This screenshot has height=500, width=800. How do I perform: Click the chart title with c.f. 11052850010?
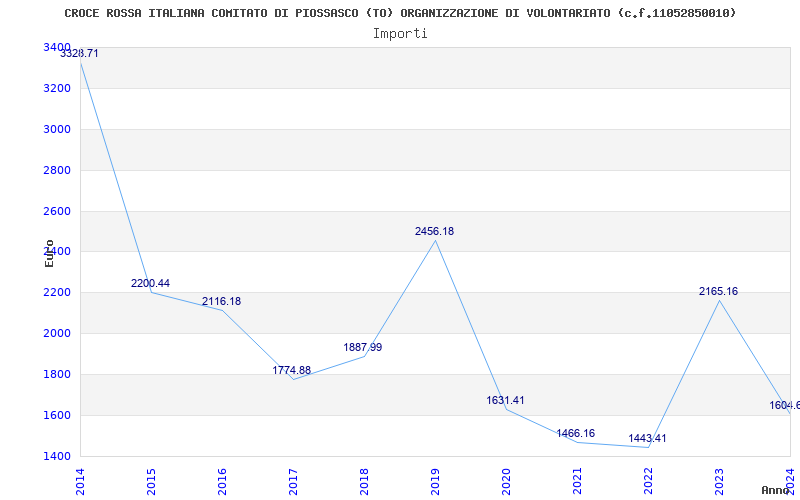tap(401, 13)
